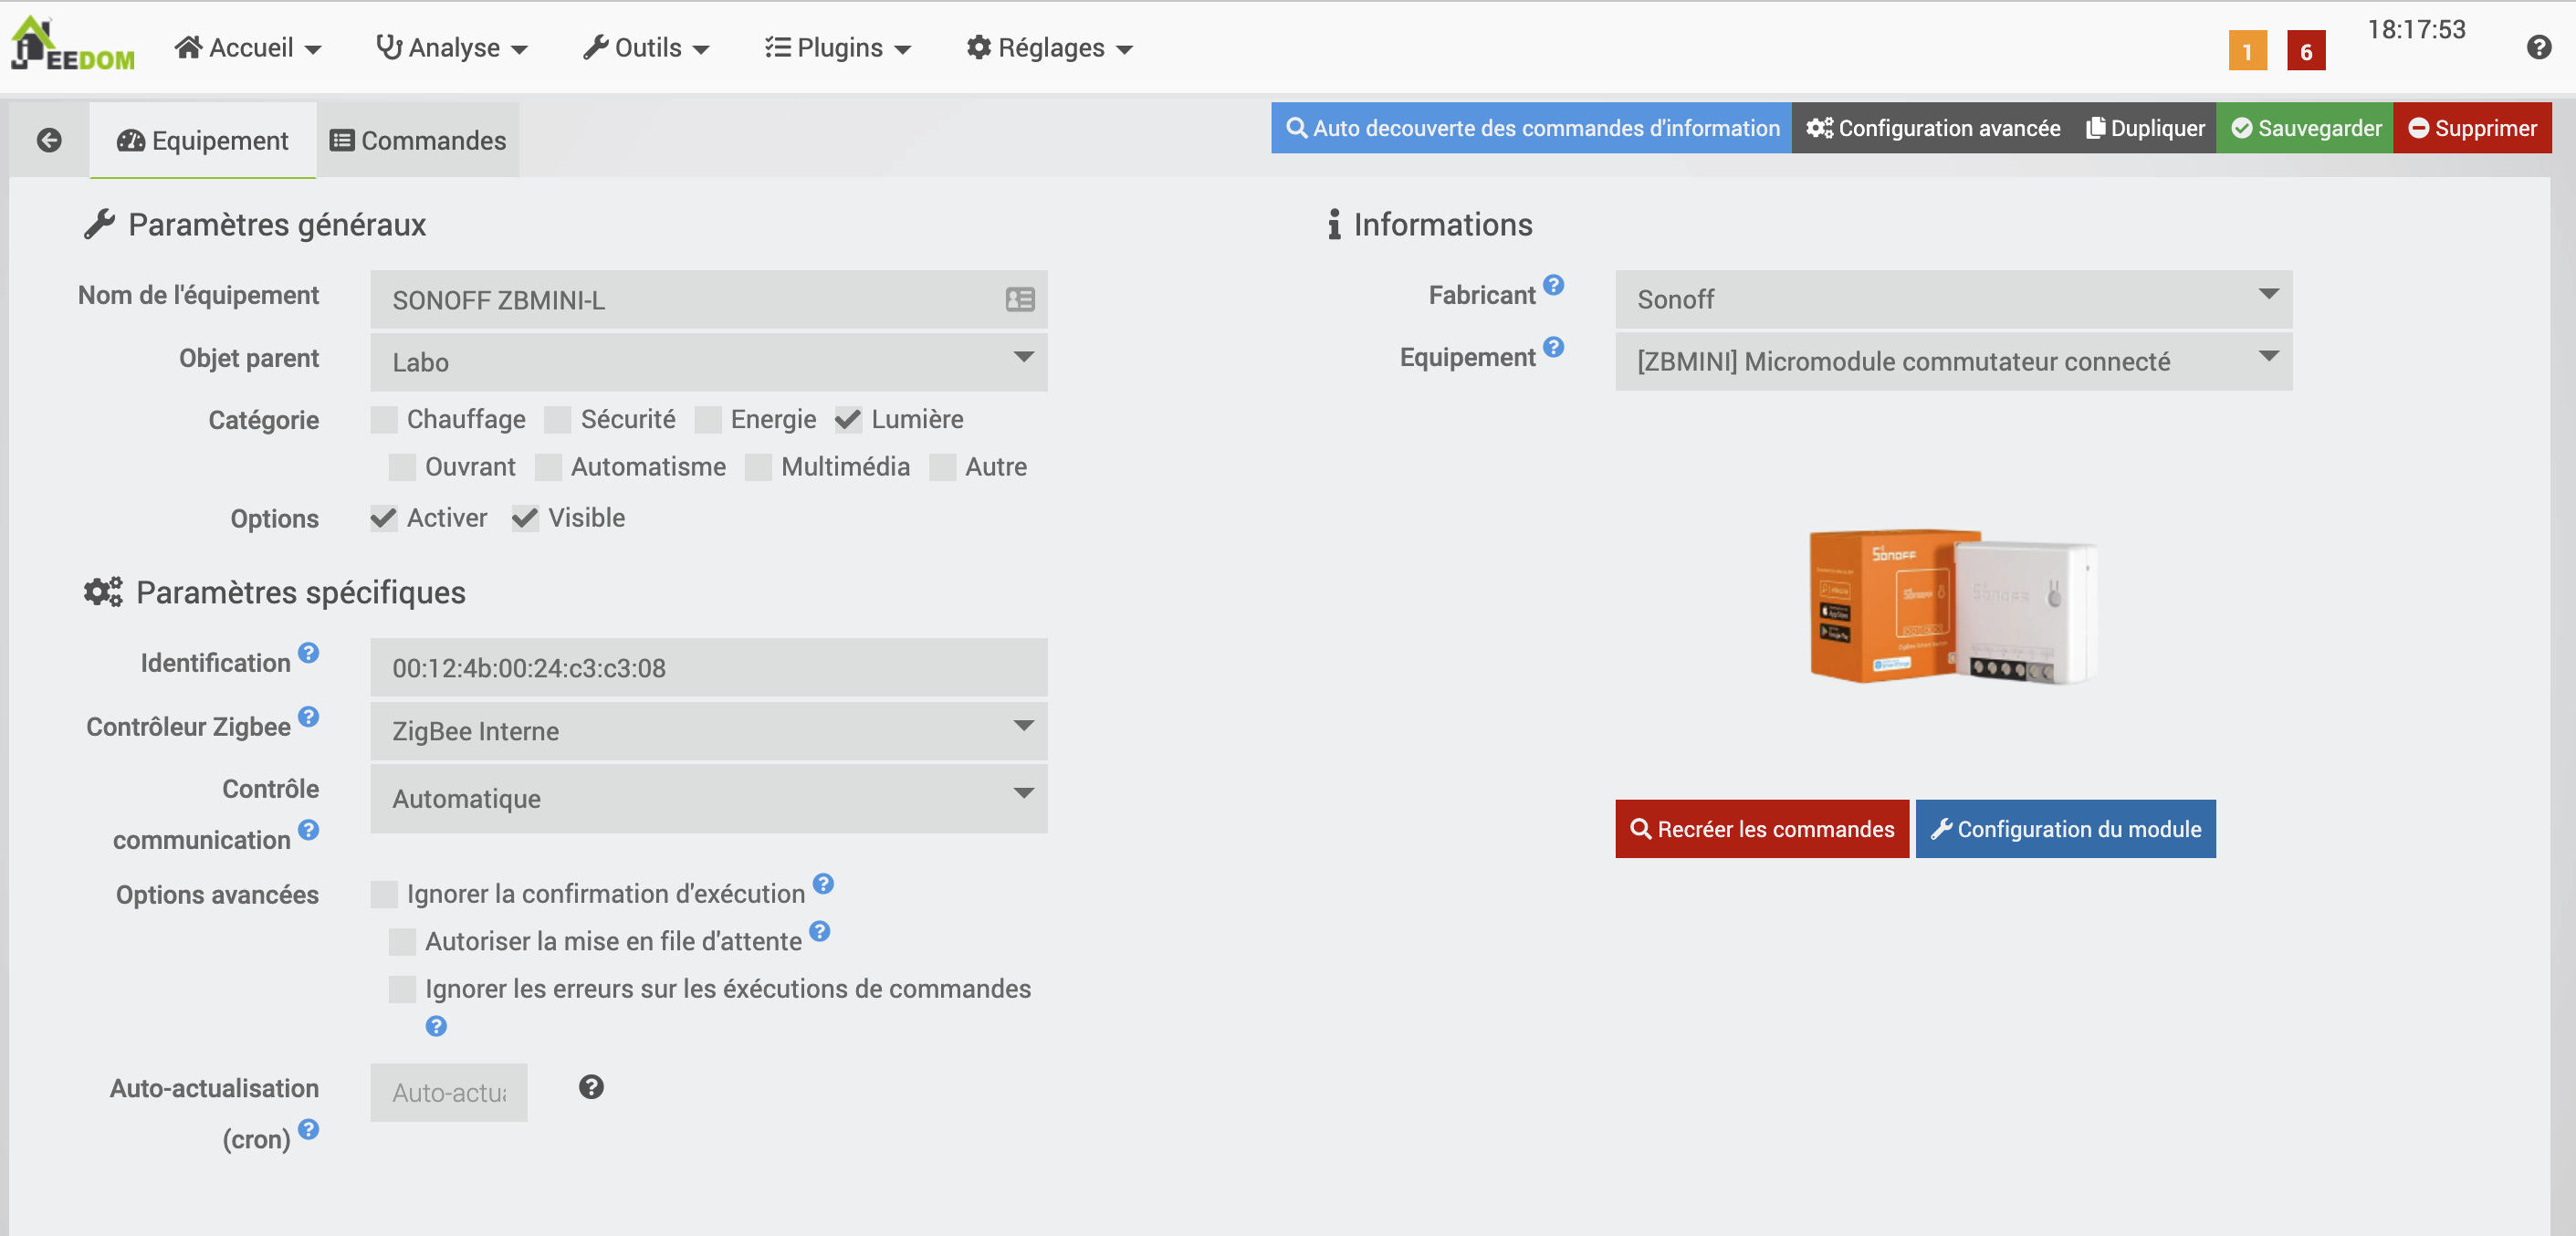The height and width of the screenshot is (1236, 2576).
Task: Switch to the Equipement tab
Action: tap(203, 140)
